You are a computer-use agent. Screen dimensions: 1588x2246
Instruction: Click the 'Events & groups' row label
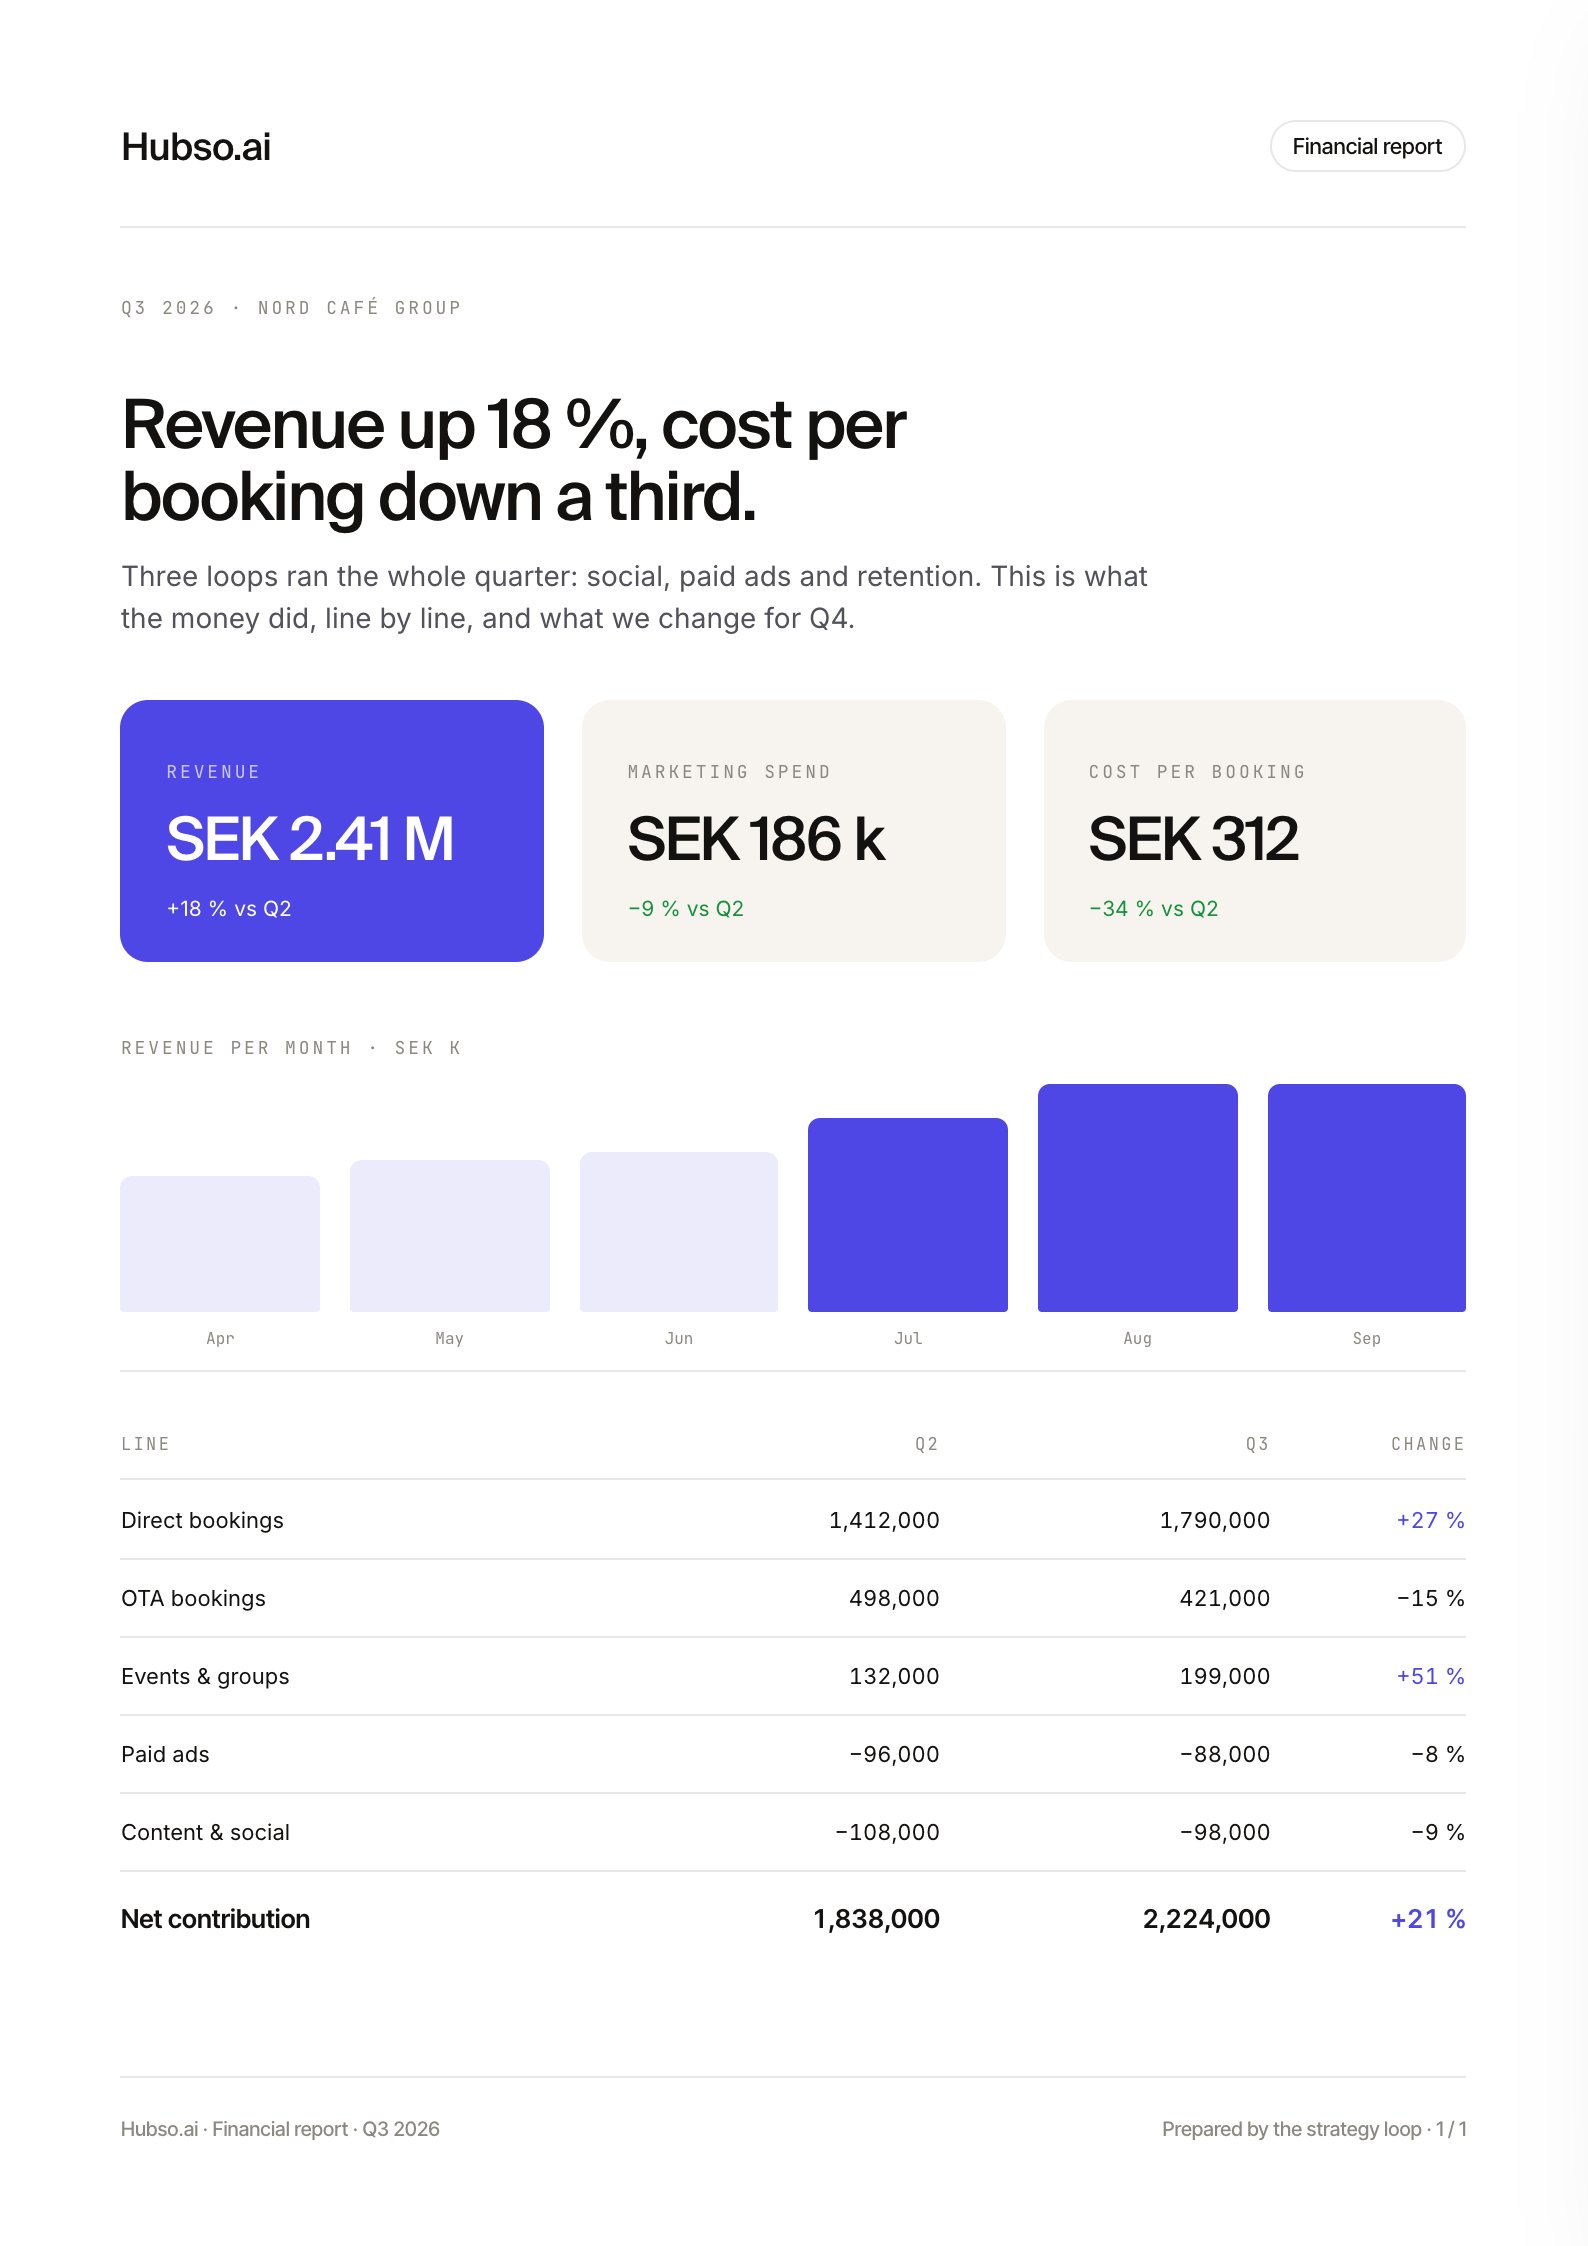point(205,1676)
